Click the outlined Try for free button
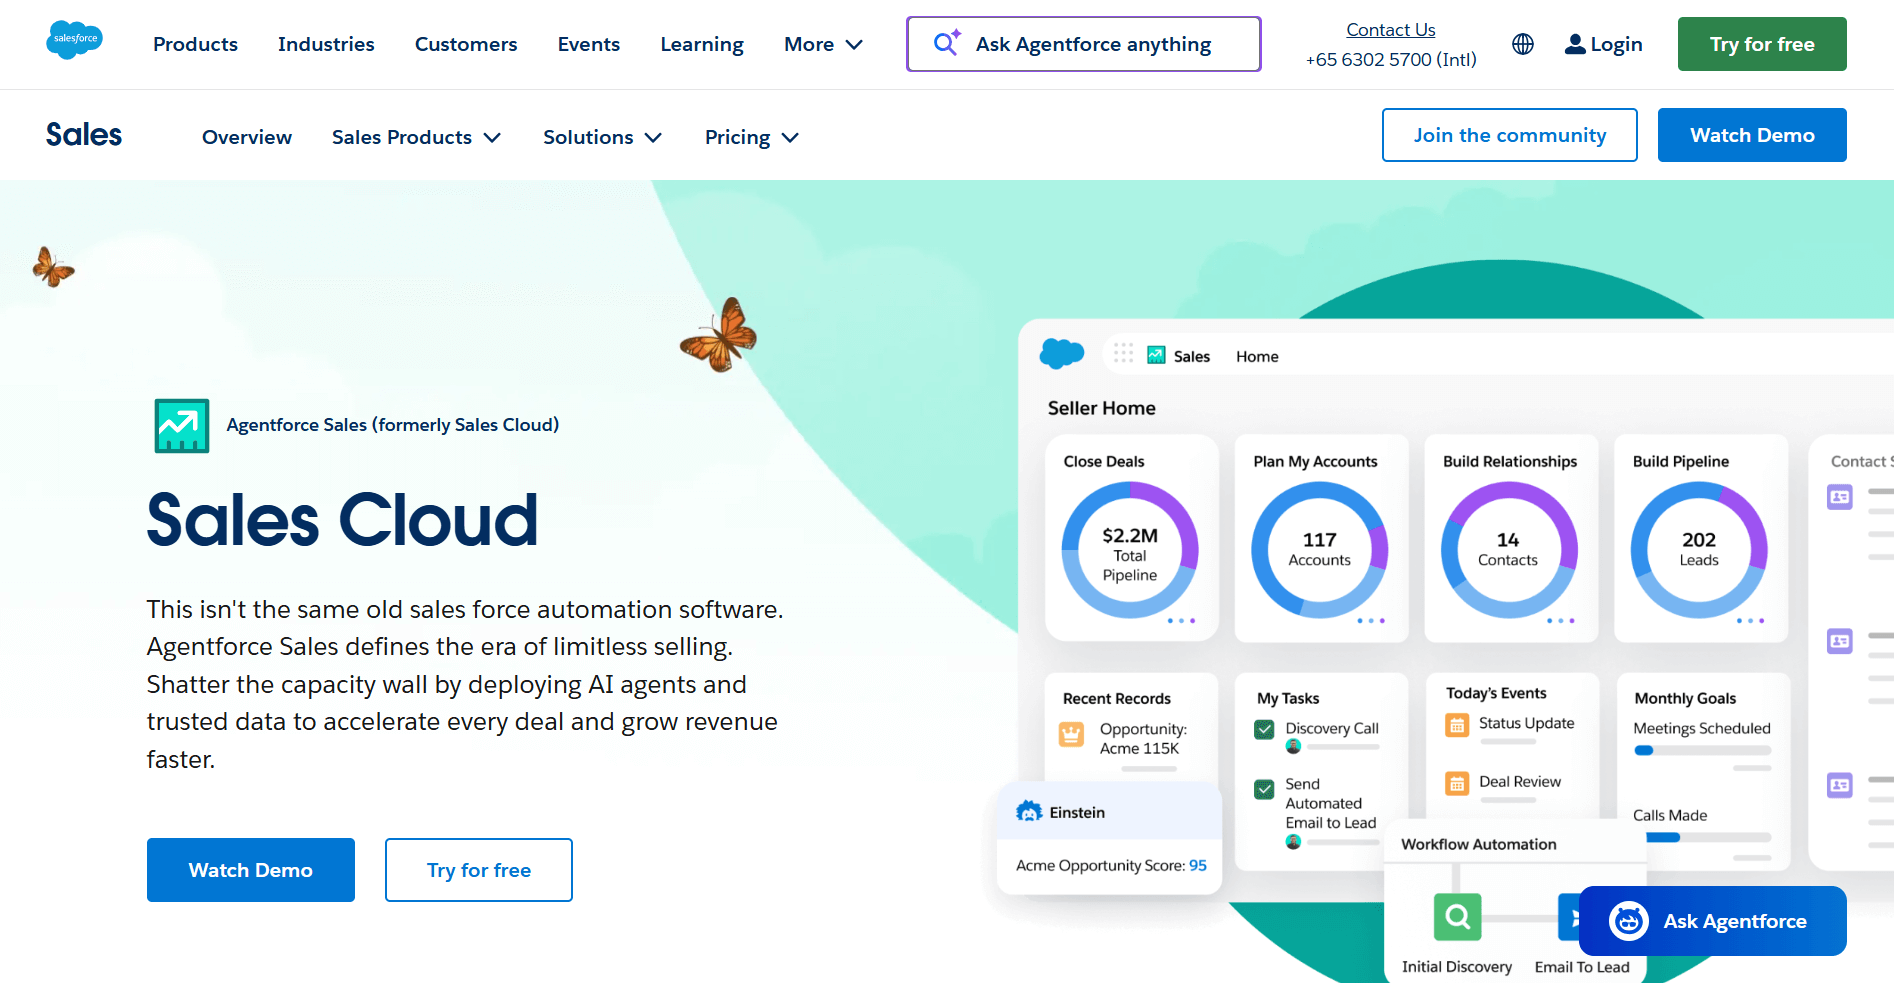This screenshot has height=983, width=1894. coord(479,870)
